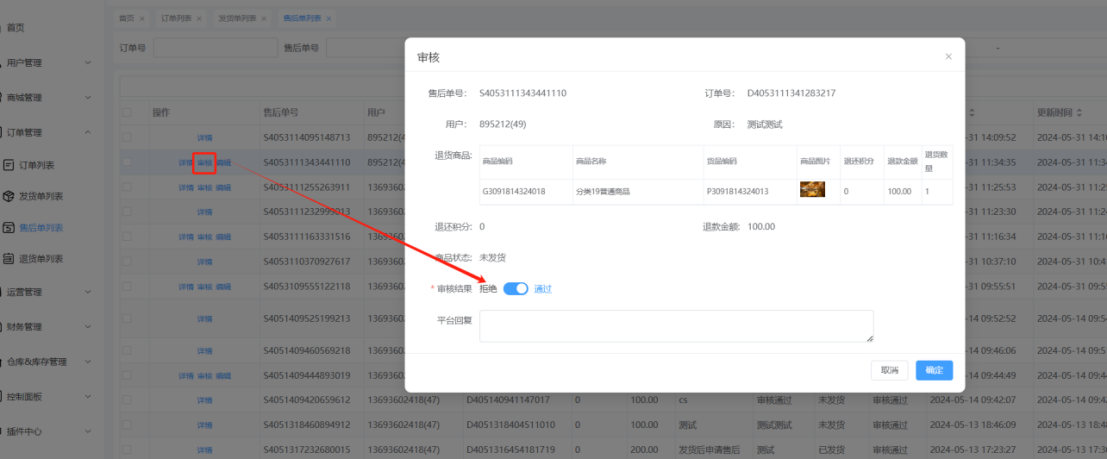Screen dimensions: 1107x459
Task: Tick the checkbox for row S4053109555122118
Action: click(126, 287)
